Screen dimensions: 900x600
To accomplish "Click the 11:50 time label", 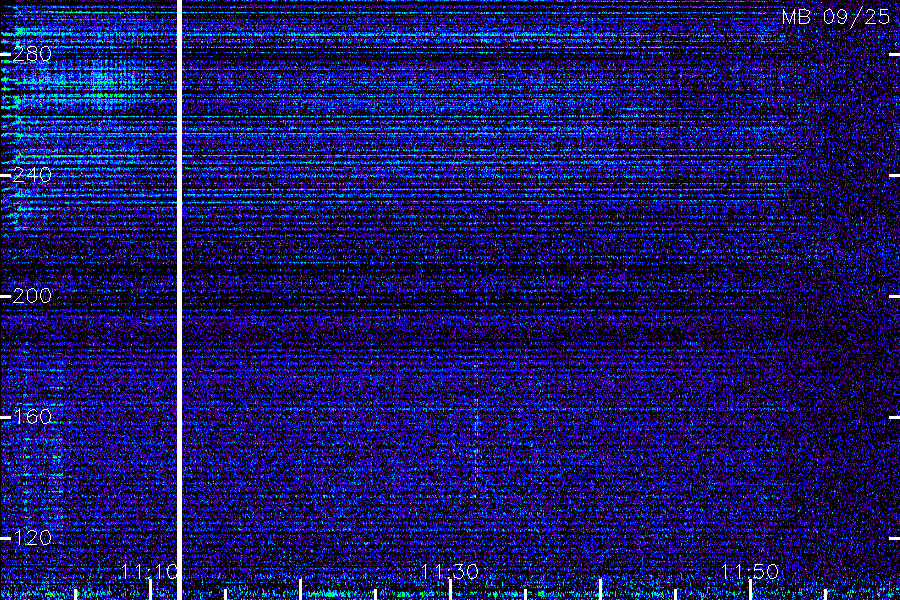I will point(750,572).
